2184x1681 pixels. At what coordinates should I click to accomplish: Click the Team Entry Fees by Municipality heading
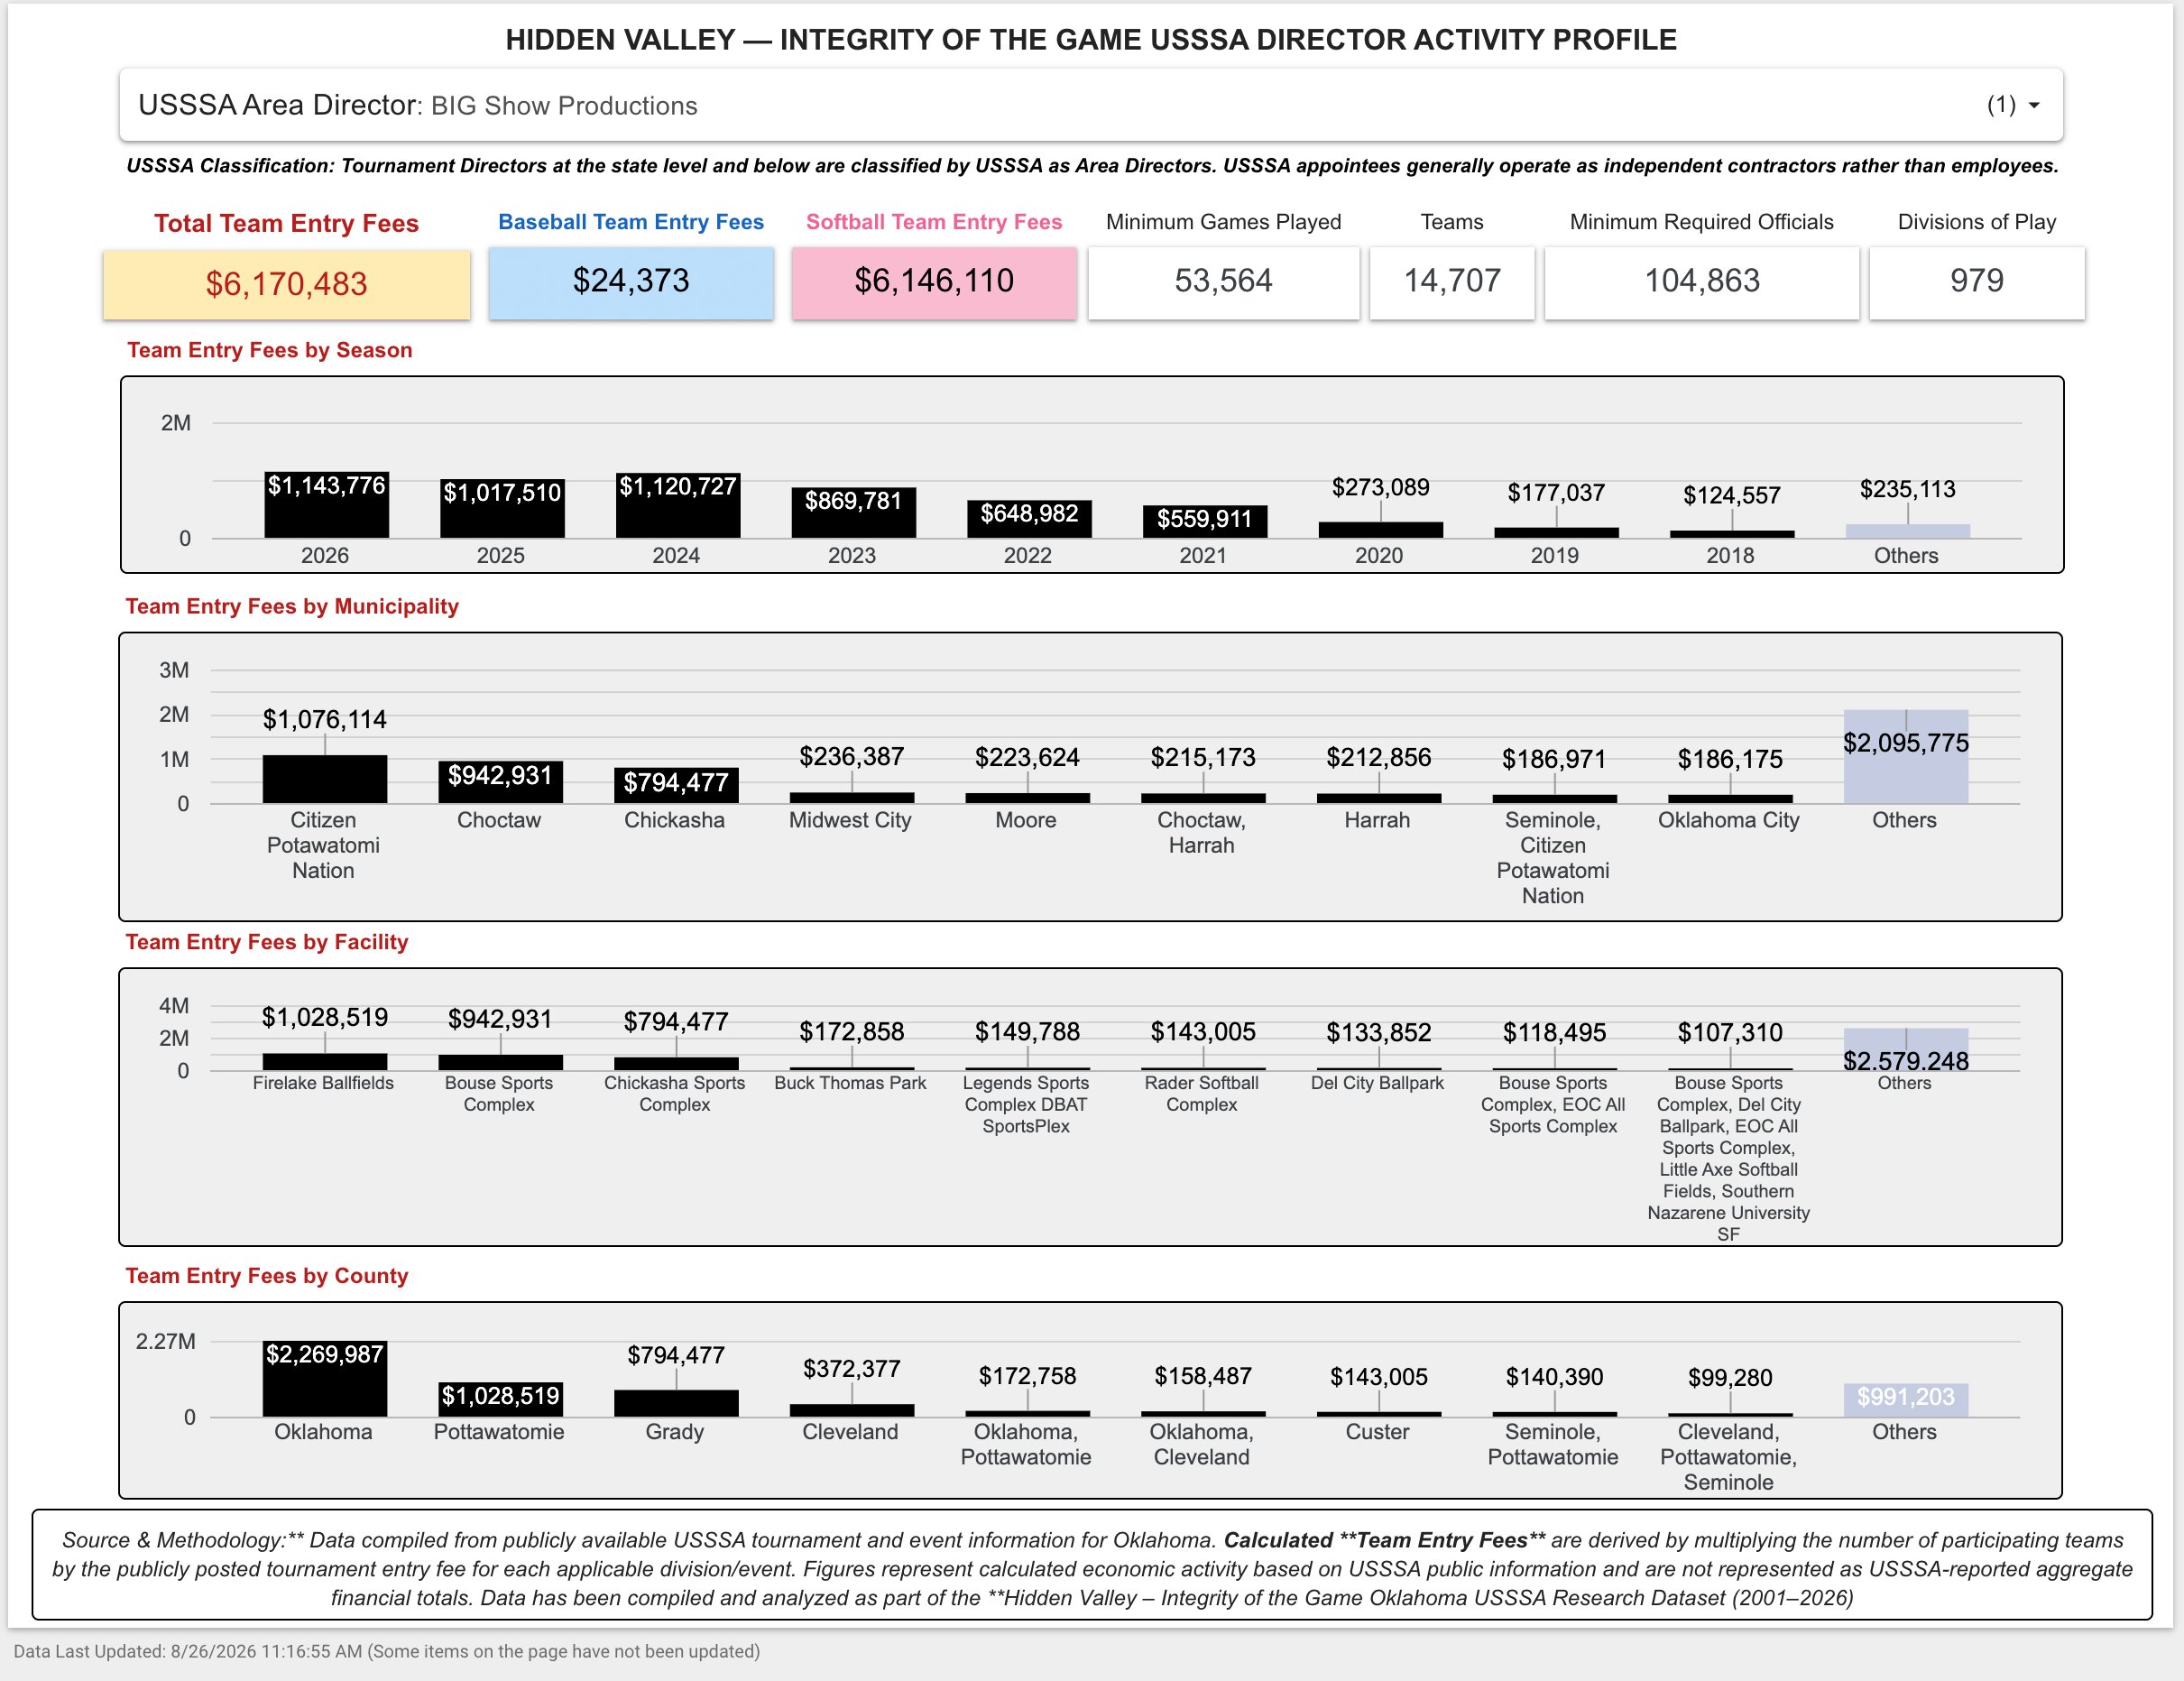tap(292, 606)
